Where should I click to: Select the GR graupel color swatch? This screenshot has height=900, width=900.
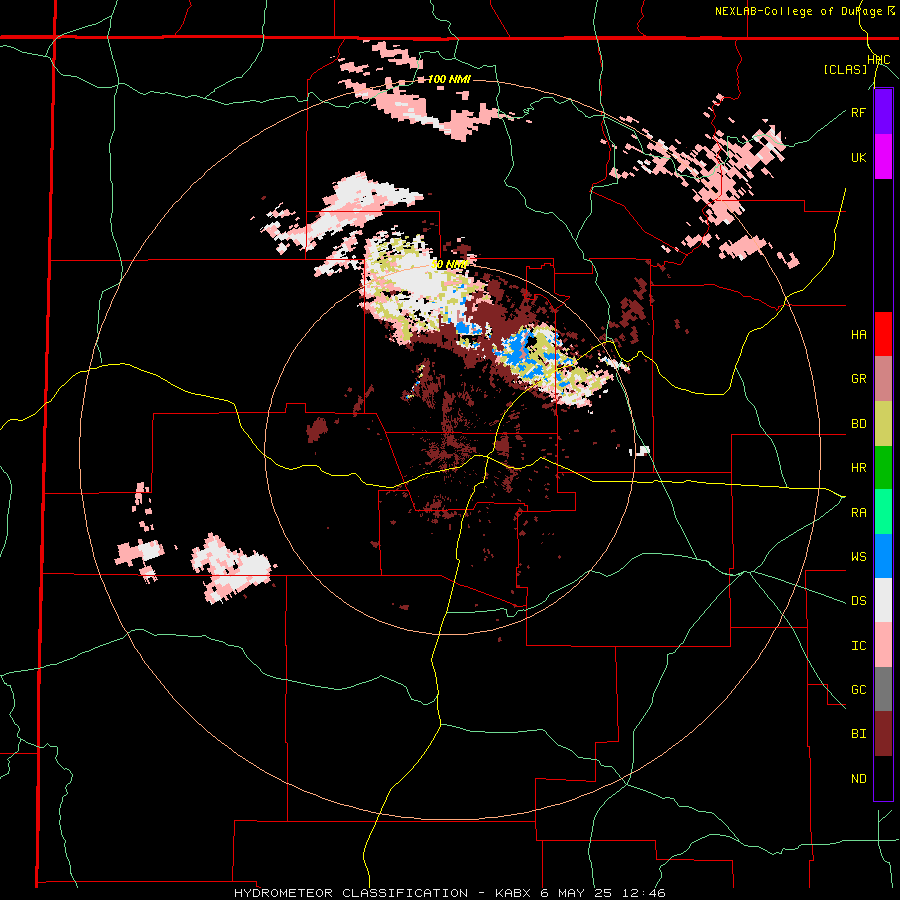(883, 379)
